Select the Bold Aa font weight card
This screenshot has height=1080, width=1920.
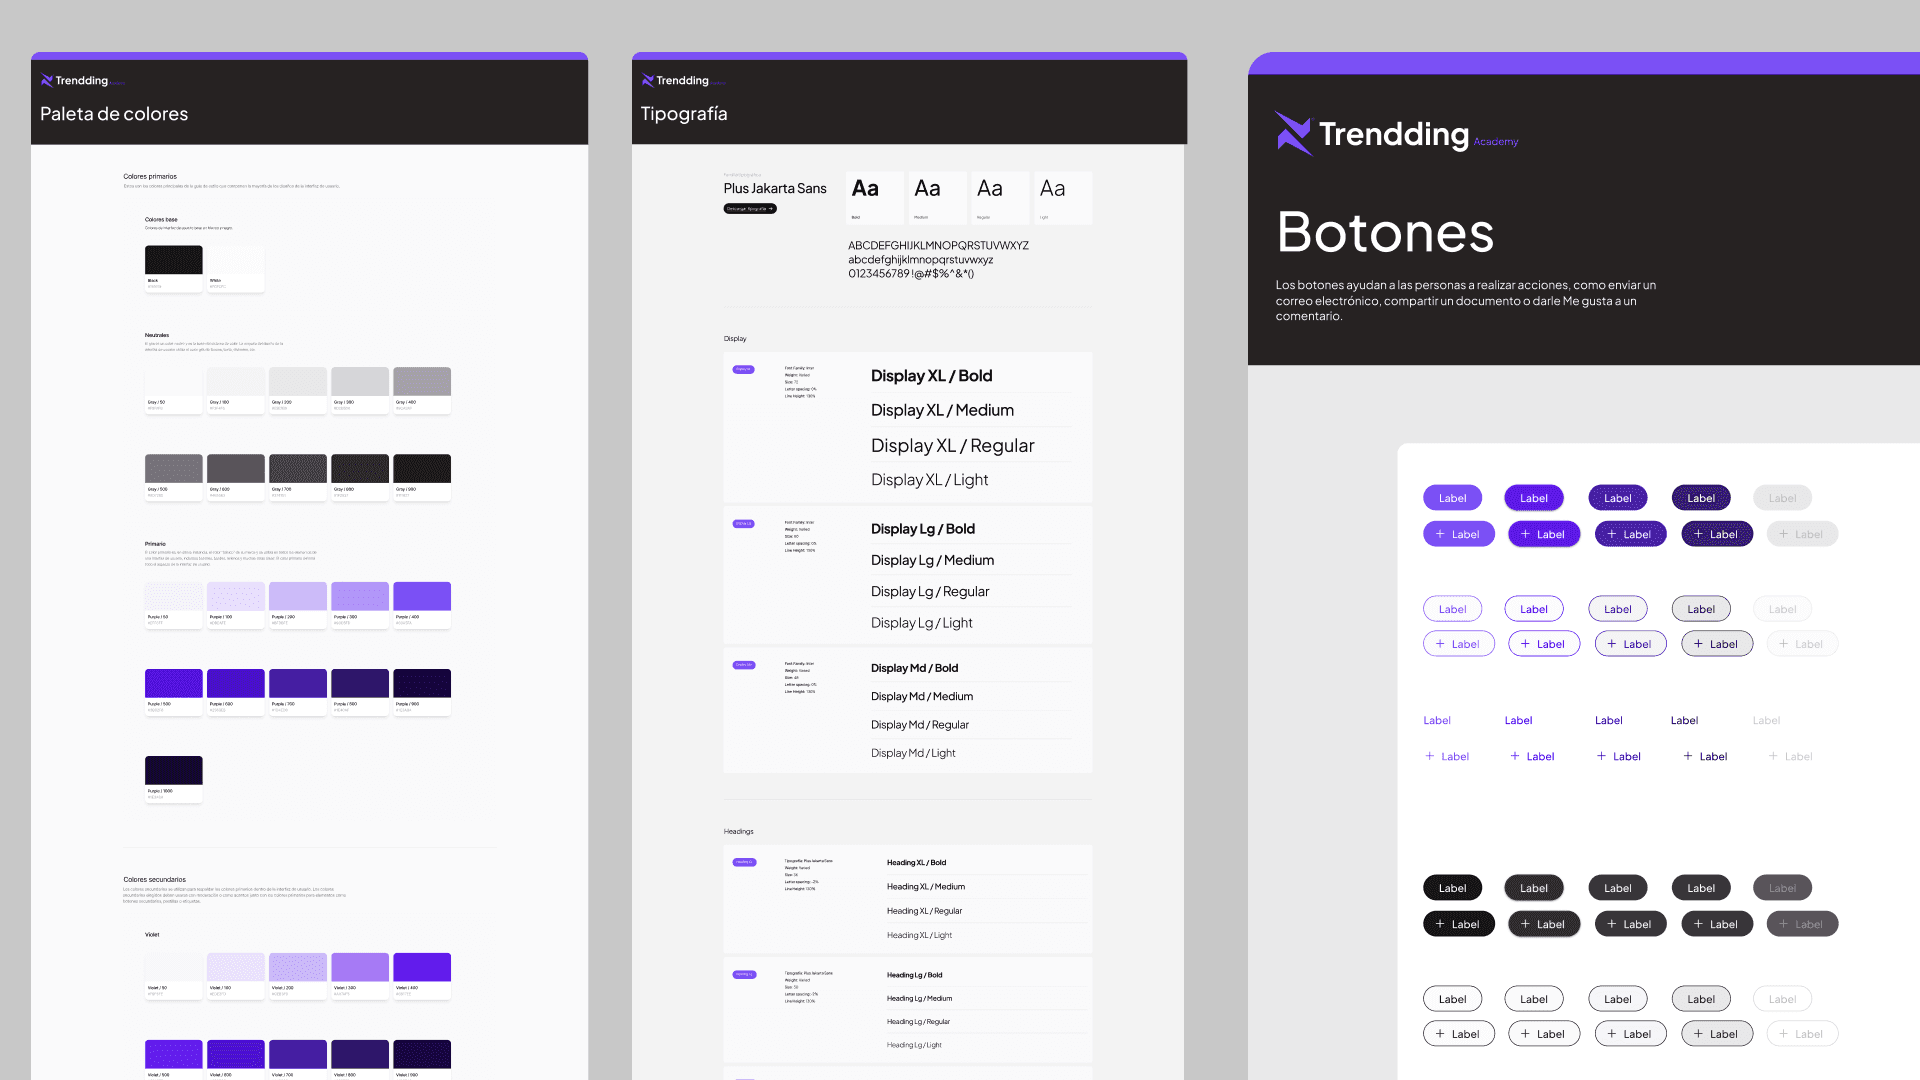[x=874, y=197]
